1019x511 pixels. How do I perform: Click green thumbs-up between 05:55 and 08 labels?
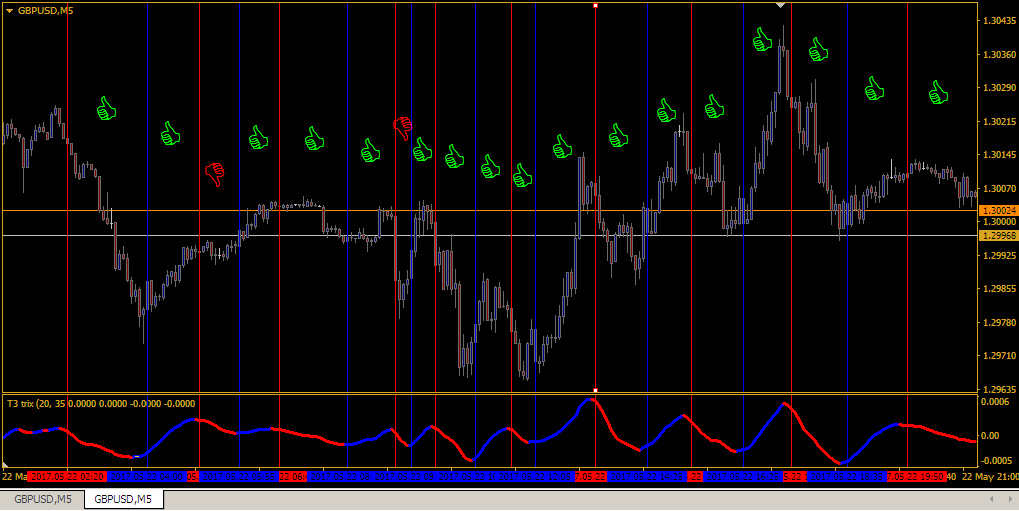click(315, 138)
